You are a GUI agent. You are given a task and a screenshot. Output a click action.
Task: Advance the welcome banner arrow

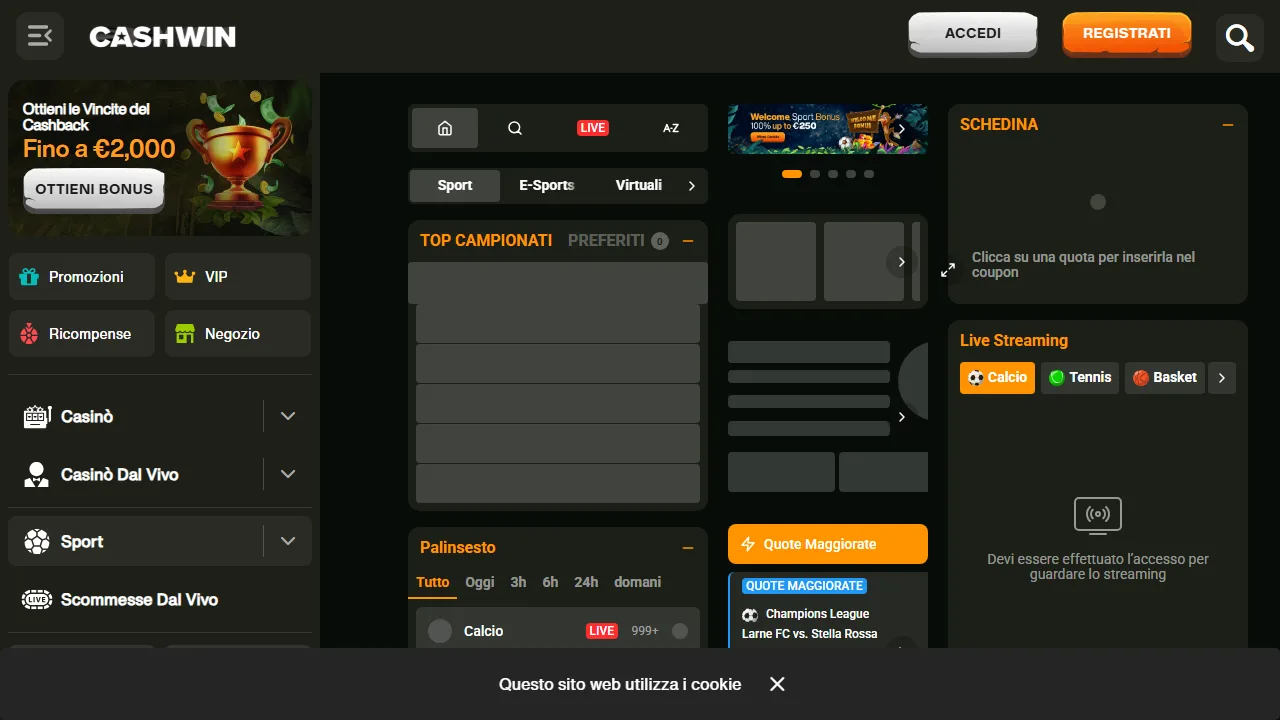(900, 130)
